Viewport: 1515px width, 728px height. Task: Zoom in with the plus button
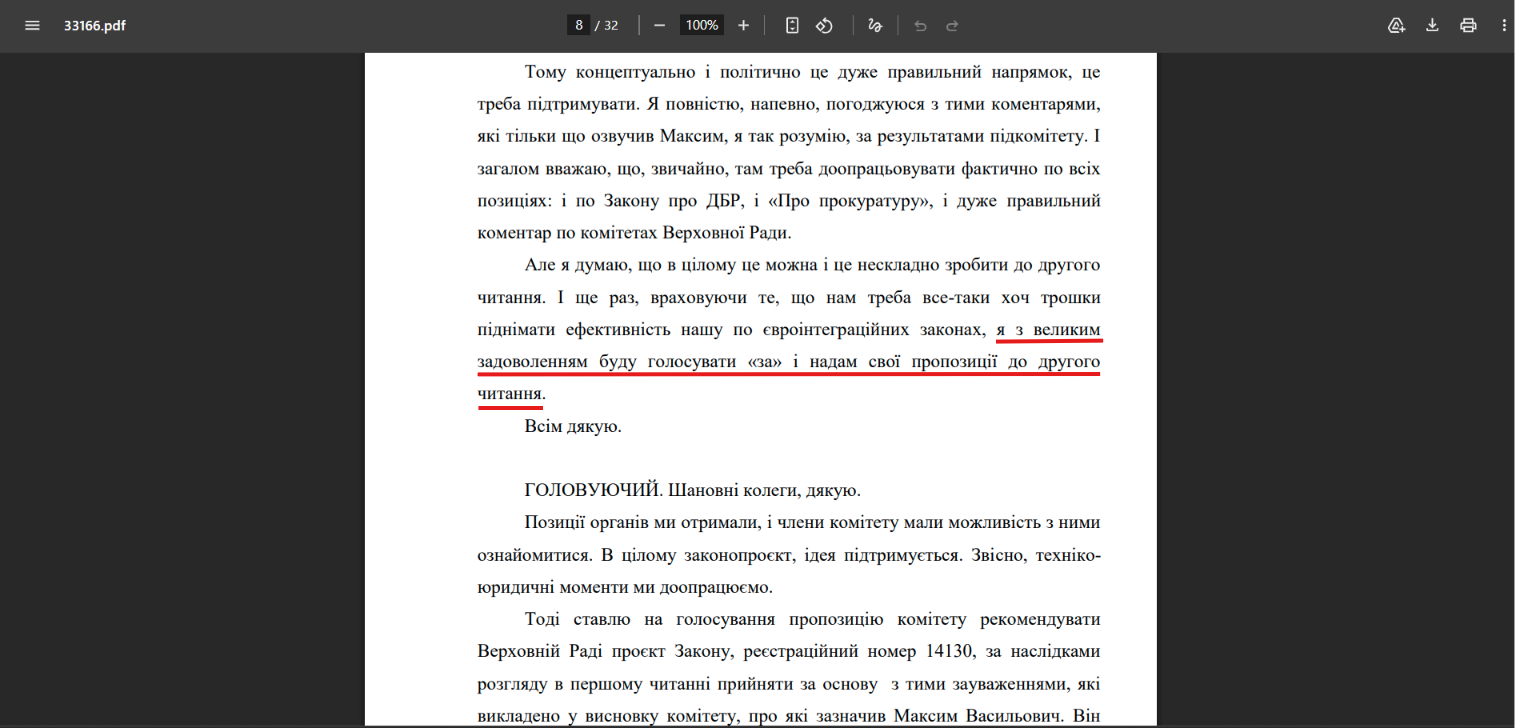coord(743,26)
